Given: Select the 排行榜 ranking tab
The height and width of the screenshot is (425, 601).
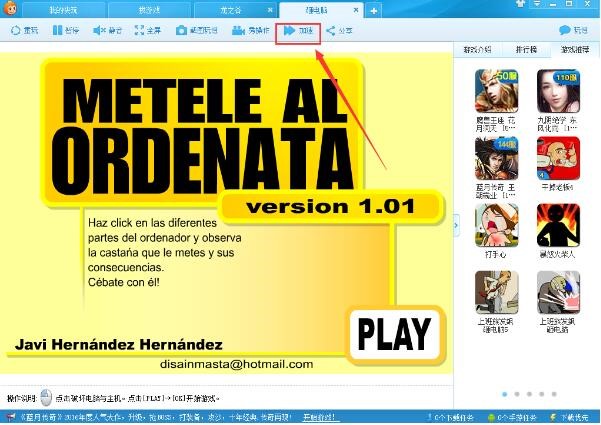Looking at the screenshot, I should [x=526, y=49].
